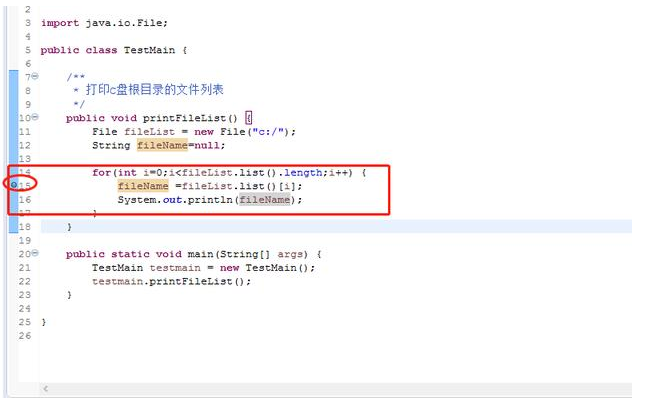Click the opening brace after printFileList()
This screenshot has height=401, width=649.
(x=248, y=118)
